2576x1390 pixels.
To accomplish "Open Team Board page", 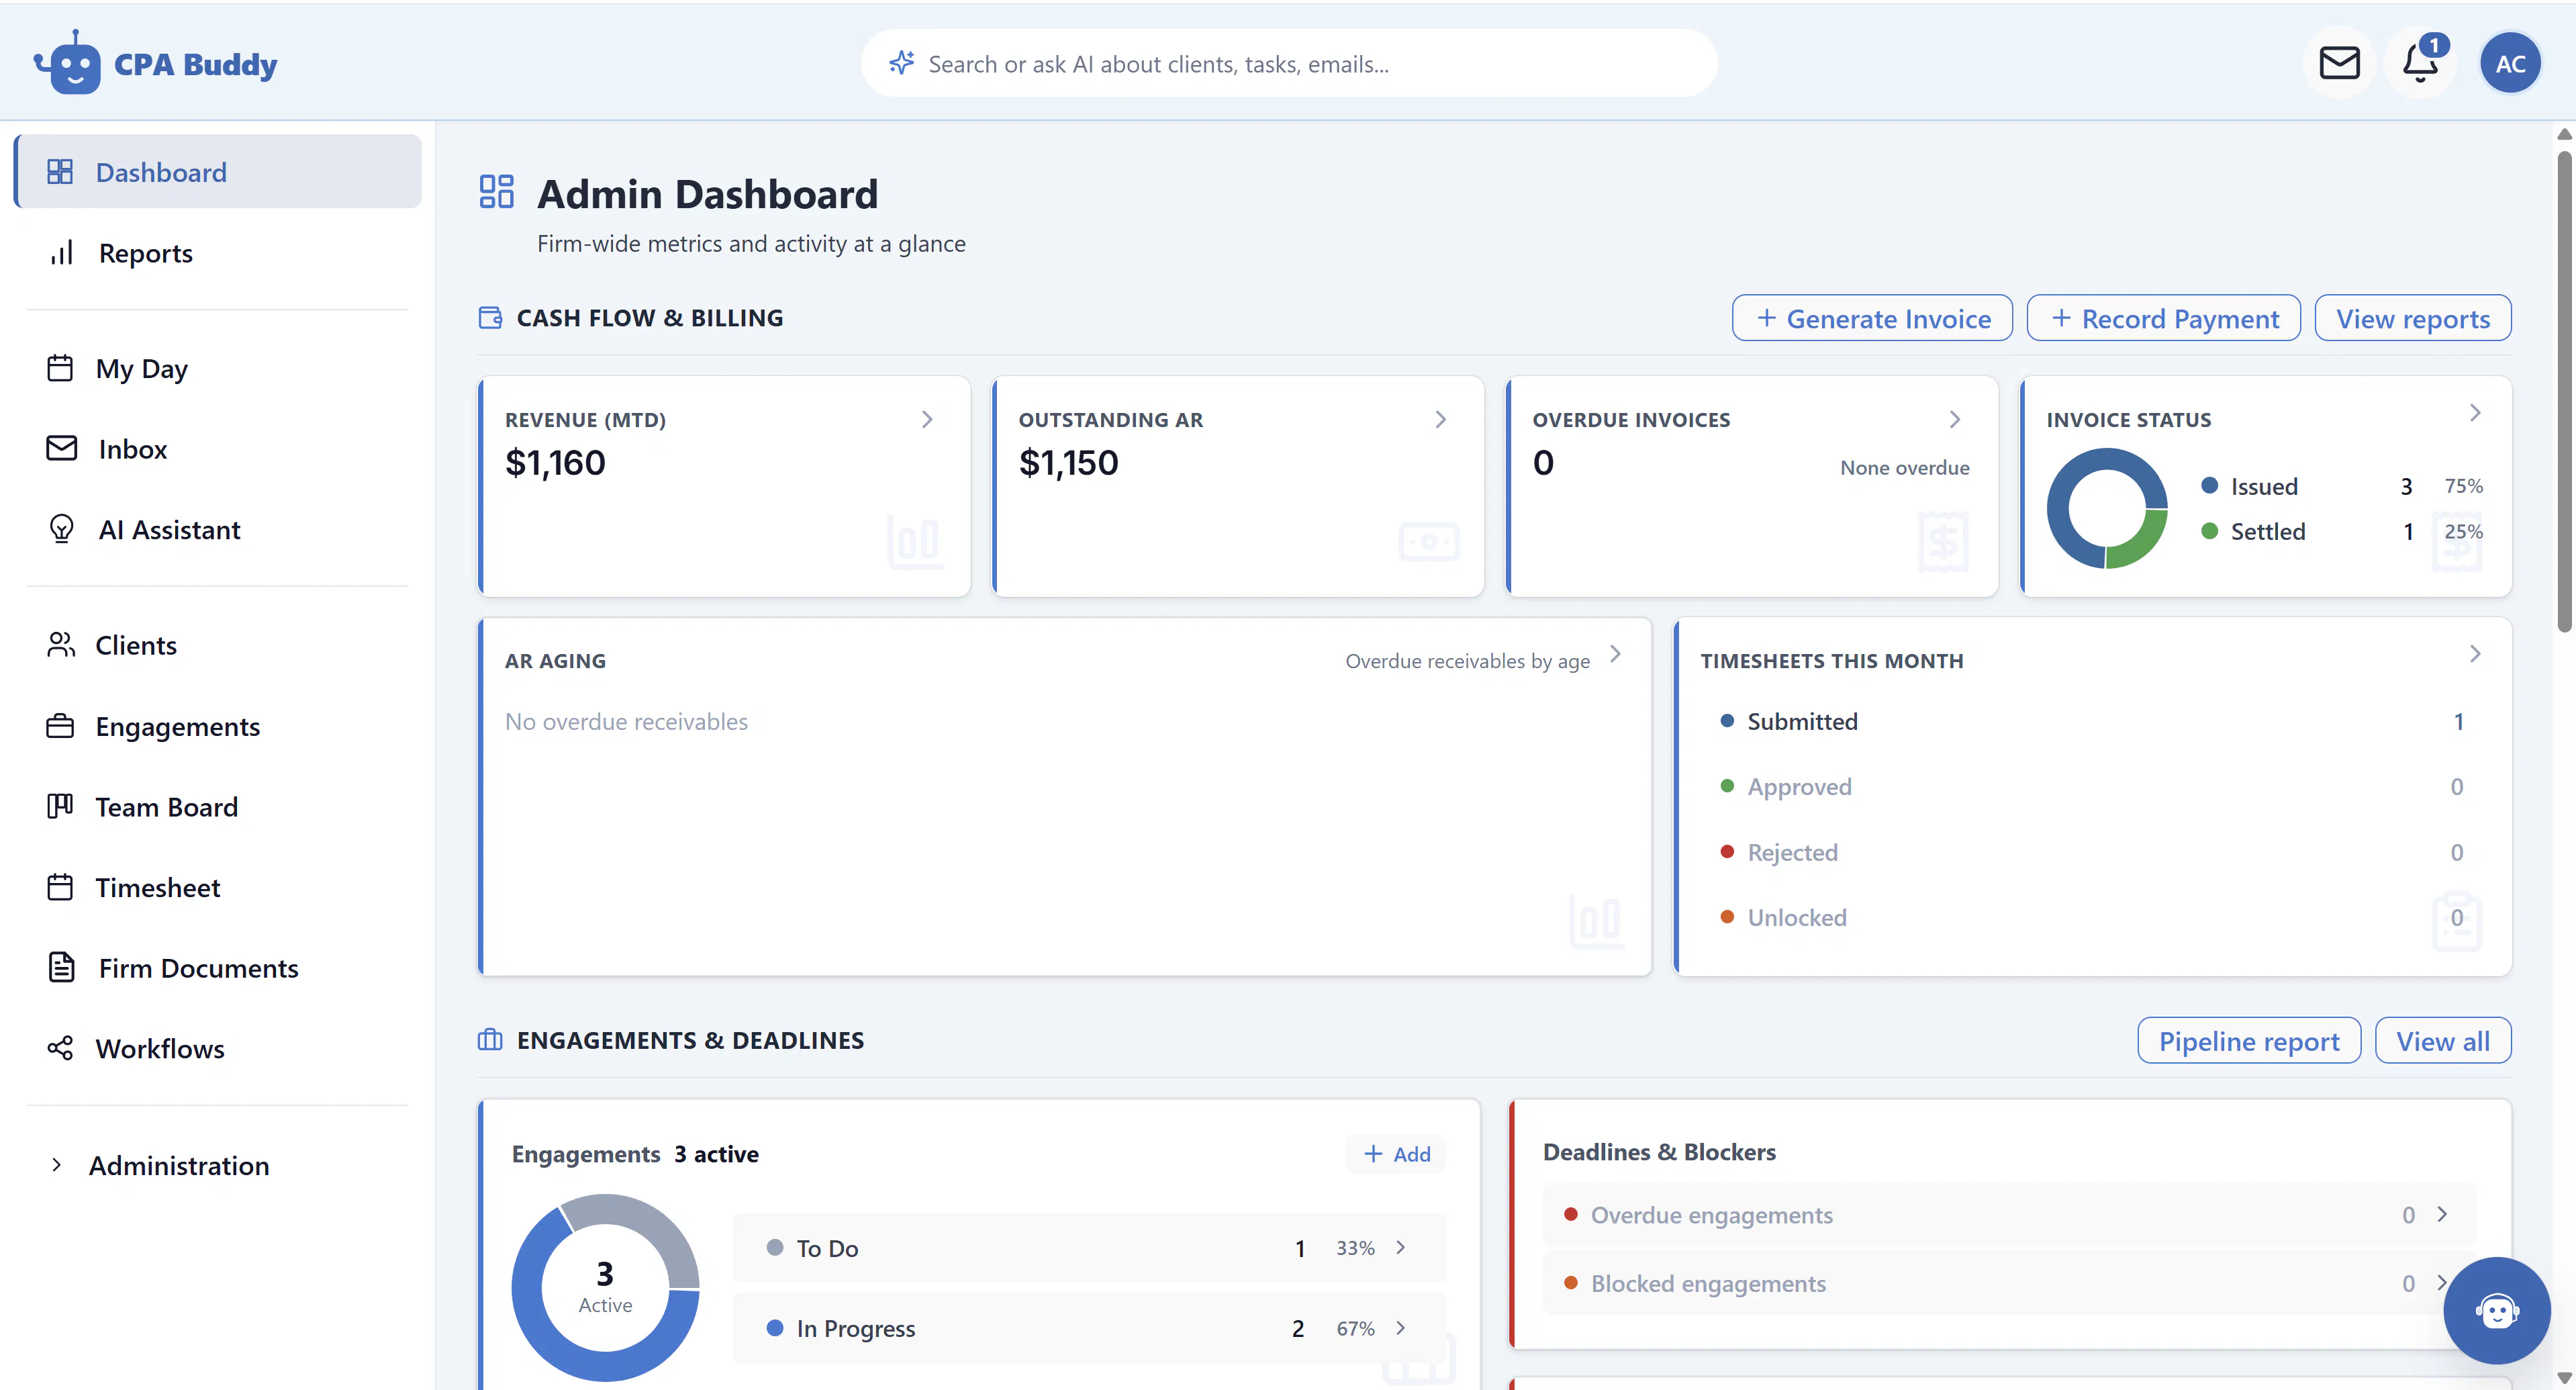I will 218,806.
